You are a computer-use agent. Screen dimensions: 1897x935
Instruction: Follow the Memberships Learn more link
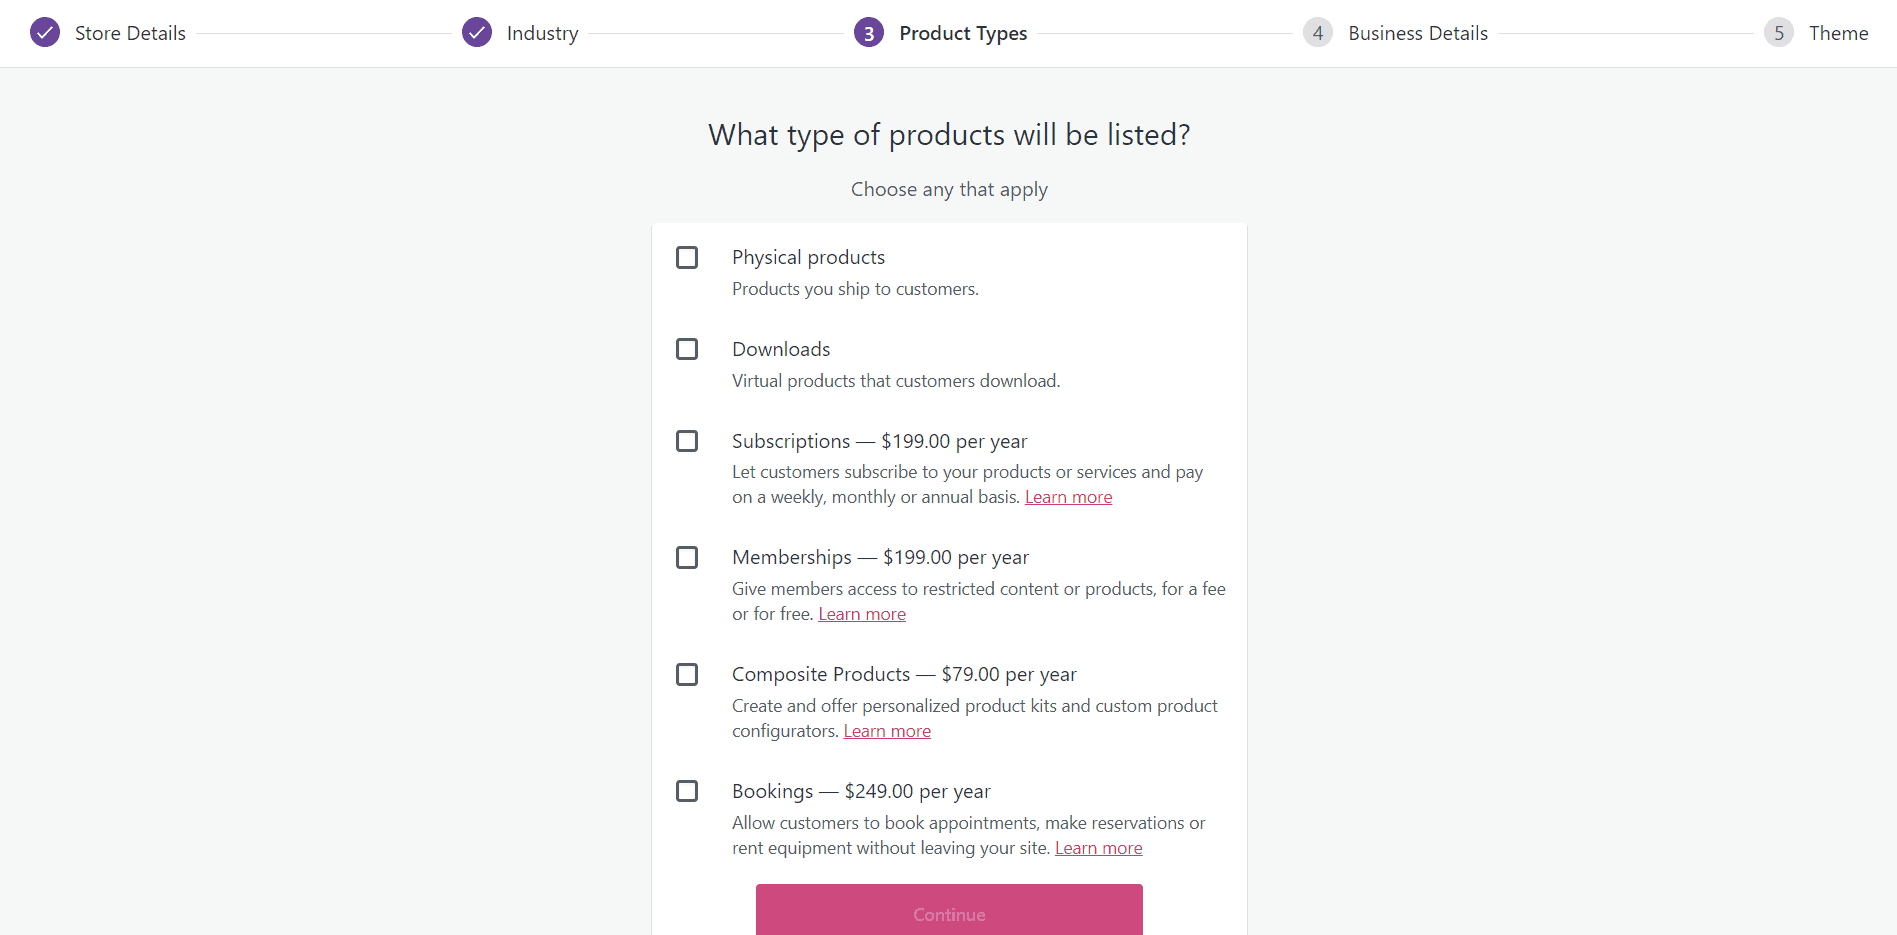pos(862,614)
